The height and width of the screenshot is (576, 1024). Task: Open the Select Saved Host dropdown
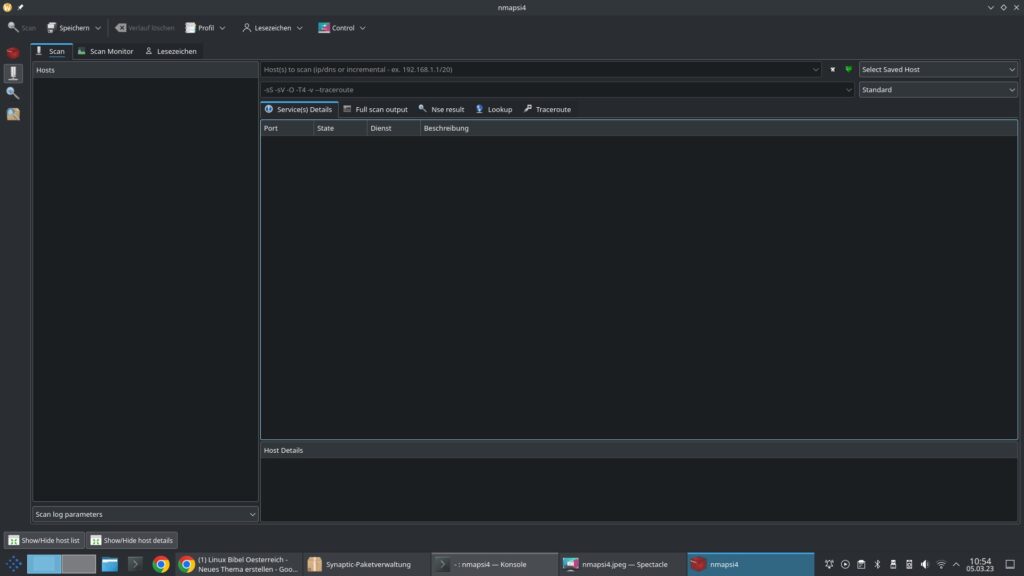click(938, 69)
